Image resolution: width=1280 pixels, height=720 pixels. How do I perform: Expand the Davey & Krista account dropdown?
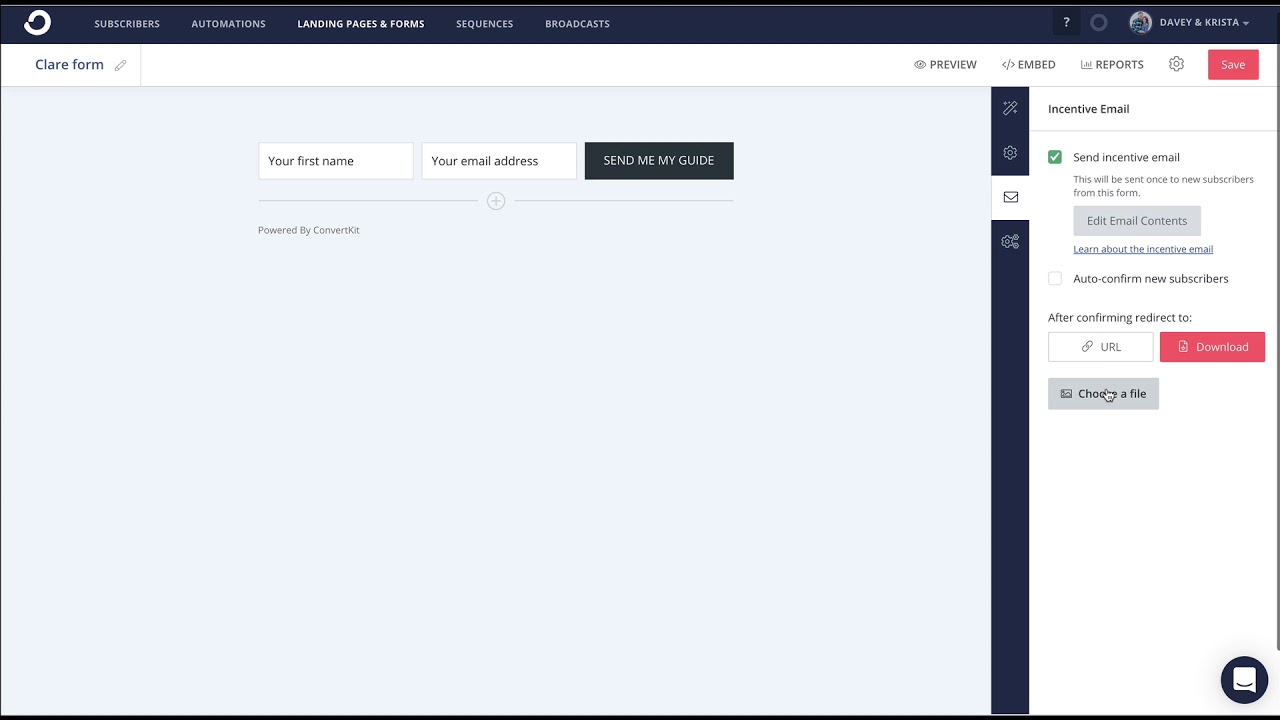[x=1204, y=22]
